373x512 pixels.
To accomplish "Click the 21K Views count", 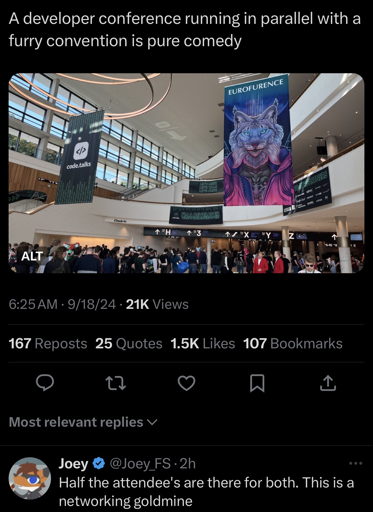I will tap(157, 304).
